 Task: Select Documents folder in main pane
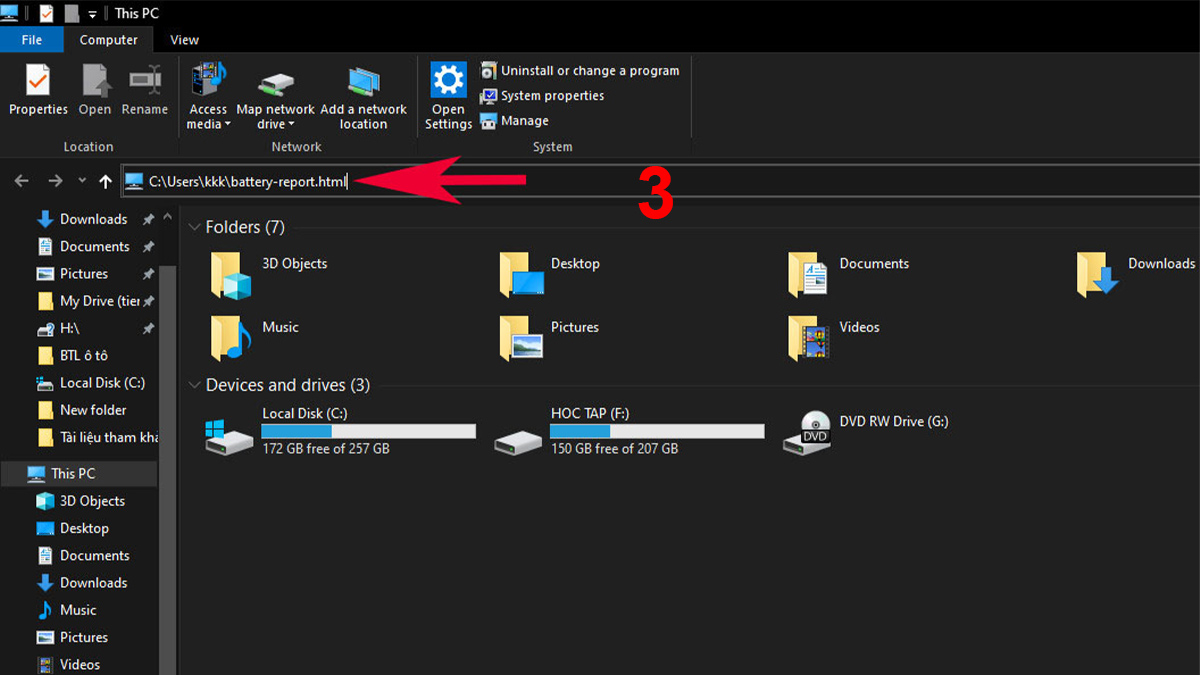tap(848, 274)
